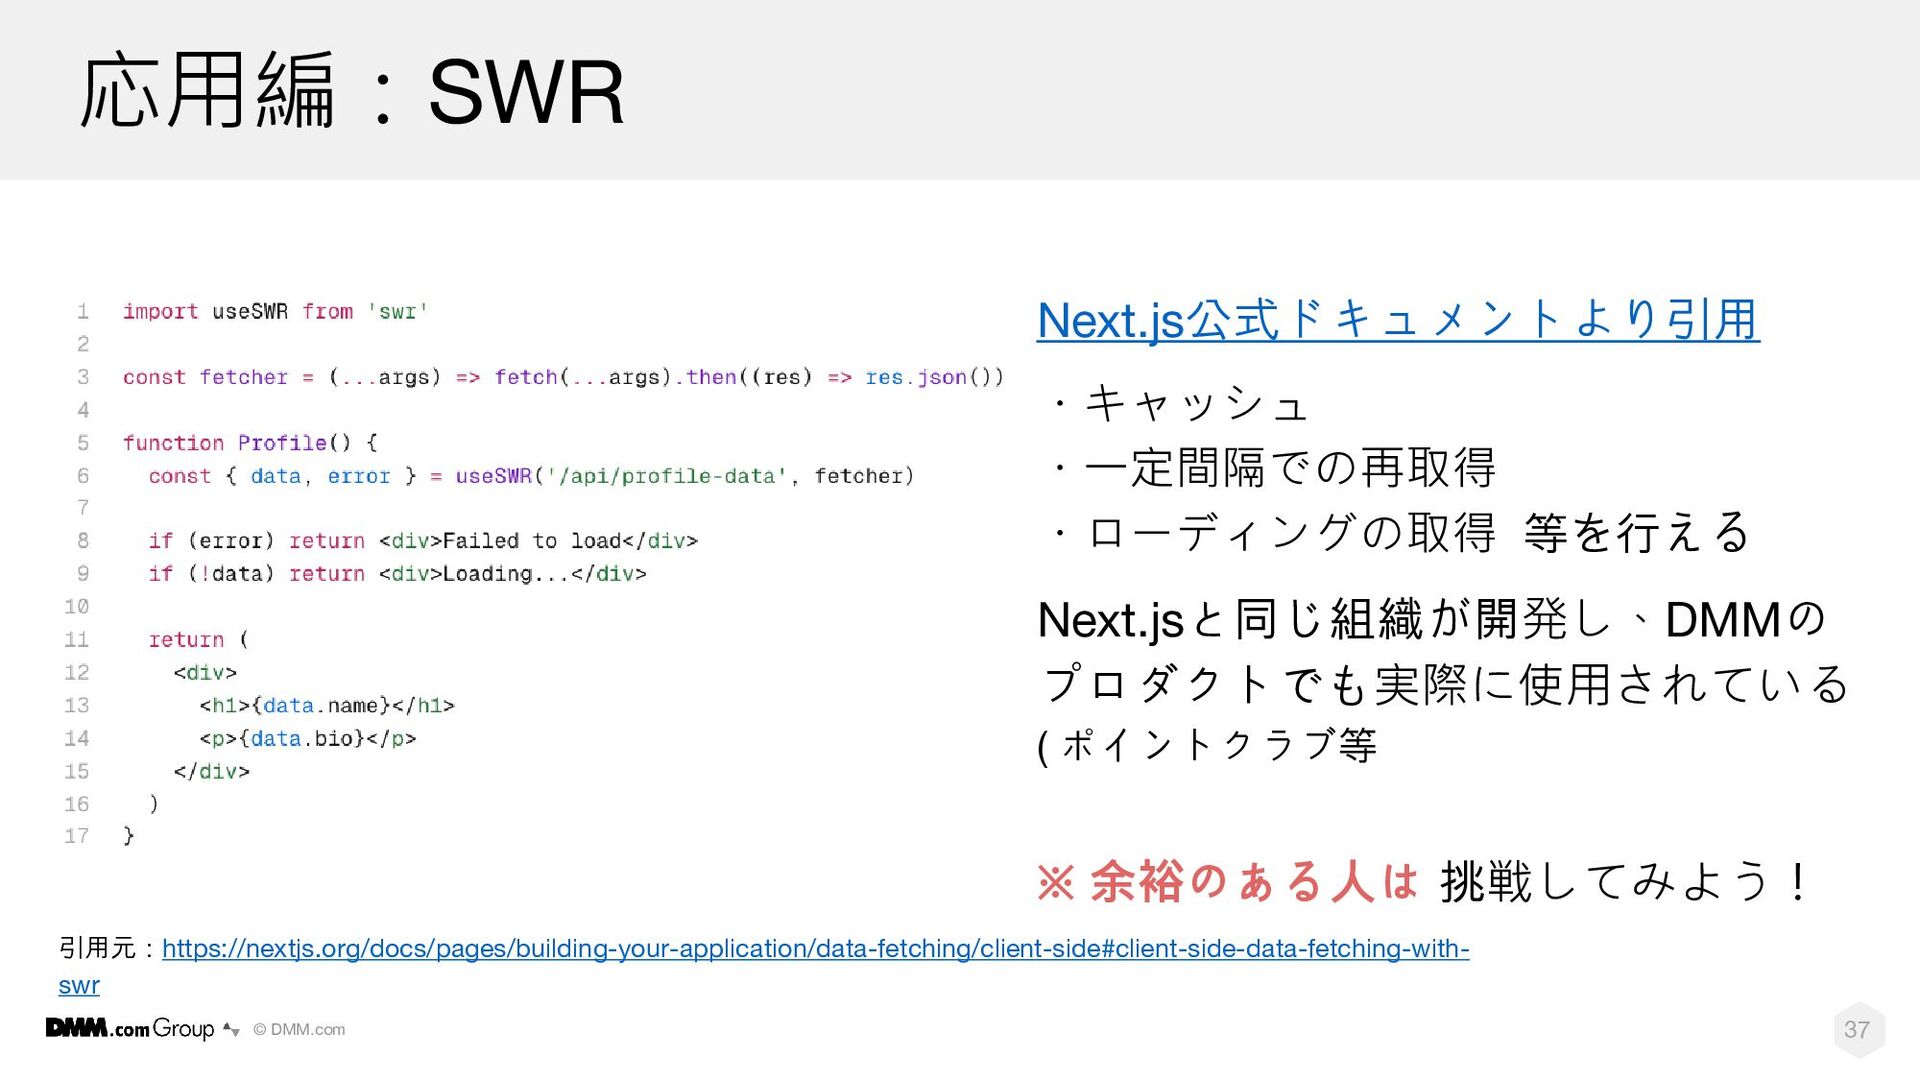
Task: Click the 'swr' wrapped link text
Action: tap(79, 985)
